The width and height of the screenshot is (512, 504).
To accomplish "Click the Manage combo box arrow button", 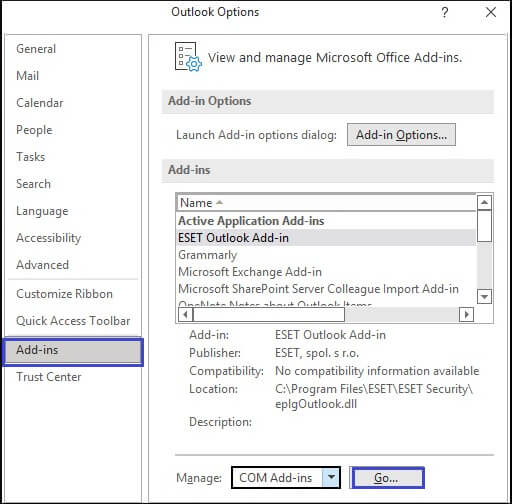I will tap(331, 477).
